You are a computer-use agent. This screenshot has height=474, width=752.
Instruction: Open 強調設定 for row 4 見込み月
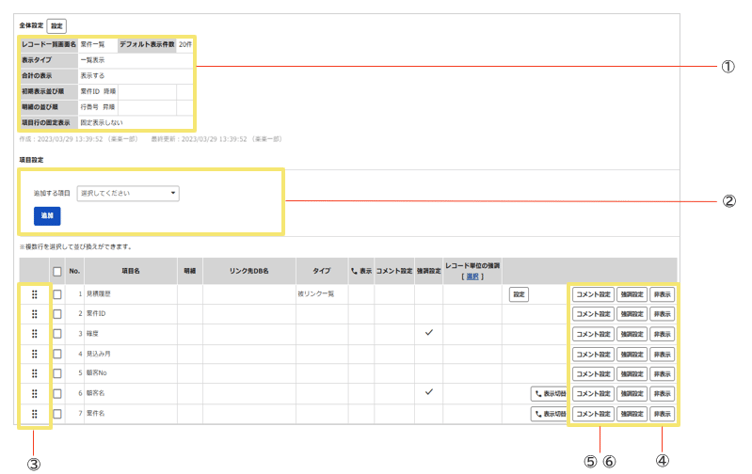(632, 355)
